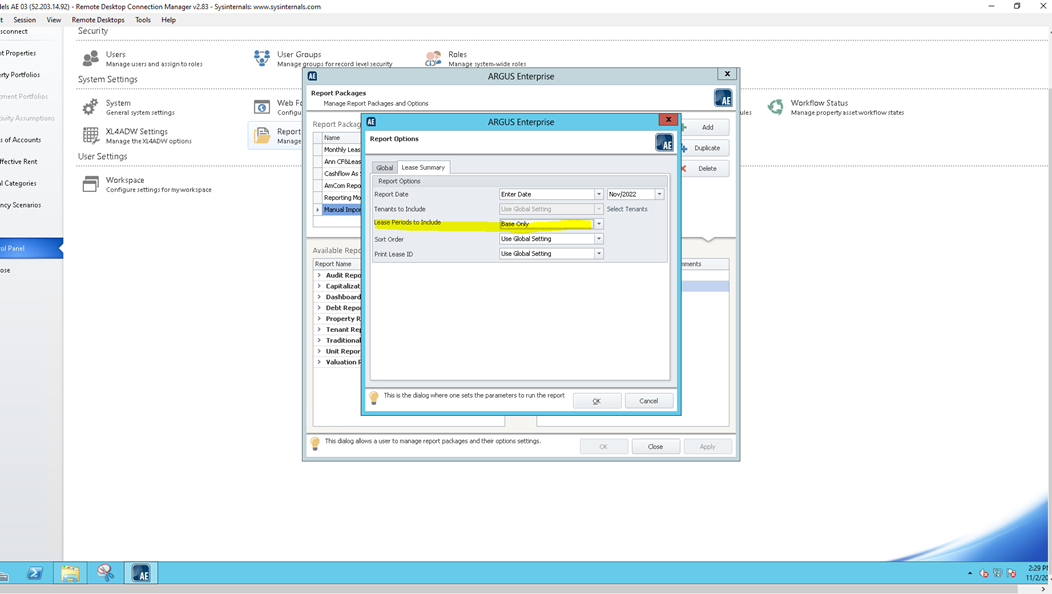This screenshot has width=1052, height=594.
Task: Open the Session menu
Action: [25, 20]
